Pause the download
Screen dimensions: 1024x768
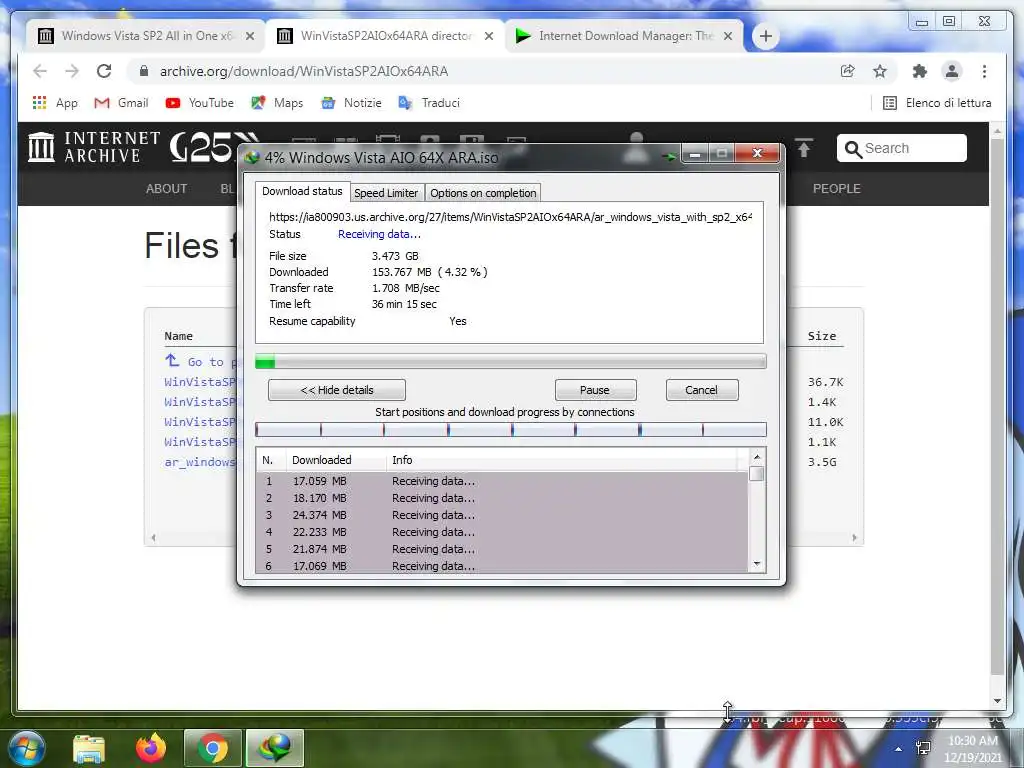pos(595,390)
